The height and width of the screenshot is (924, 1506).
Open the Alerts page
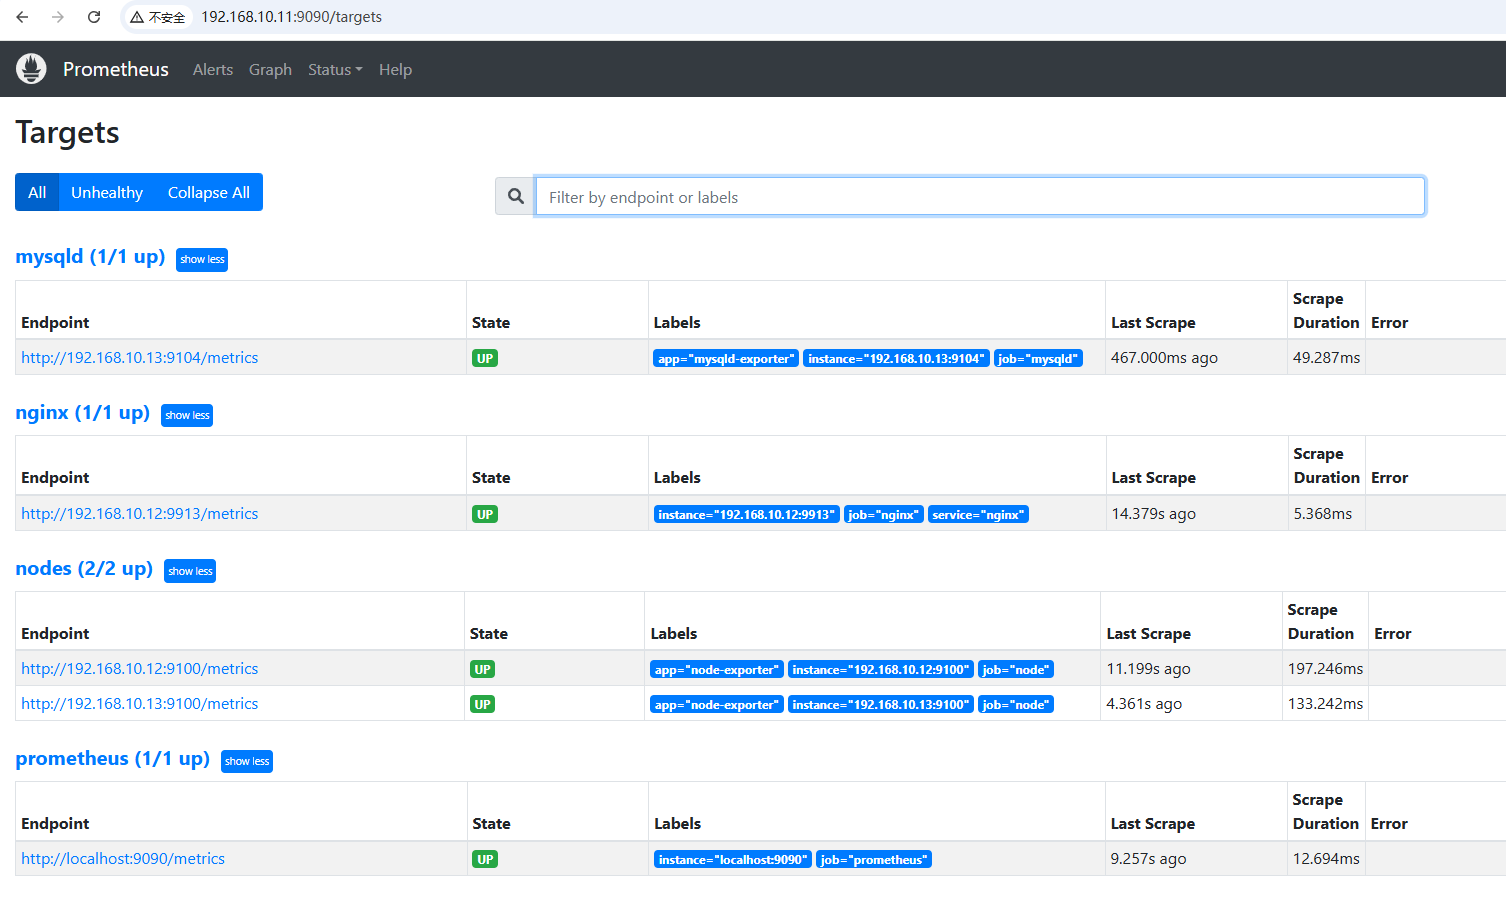point(213,69)
